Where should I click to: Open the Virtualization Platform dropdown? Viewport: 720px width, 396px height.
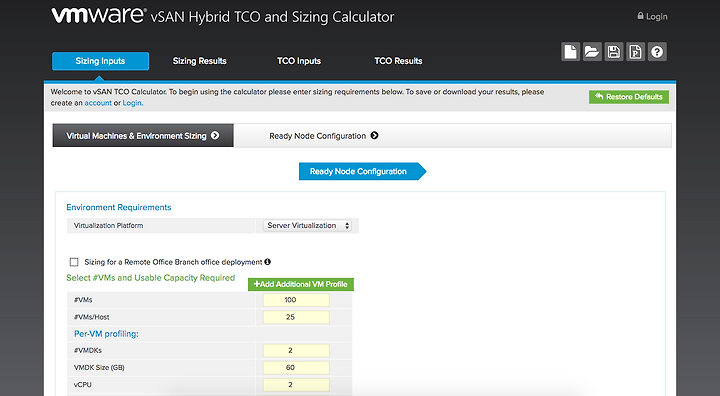pyautogui.click(x=307, y=226)
